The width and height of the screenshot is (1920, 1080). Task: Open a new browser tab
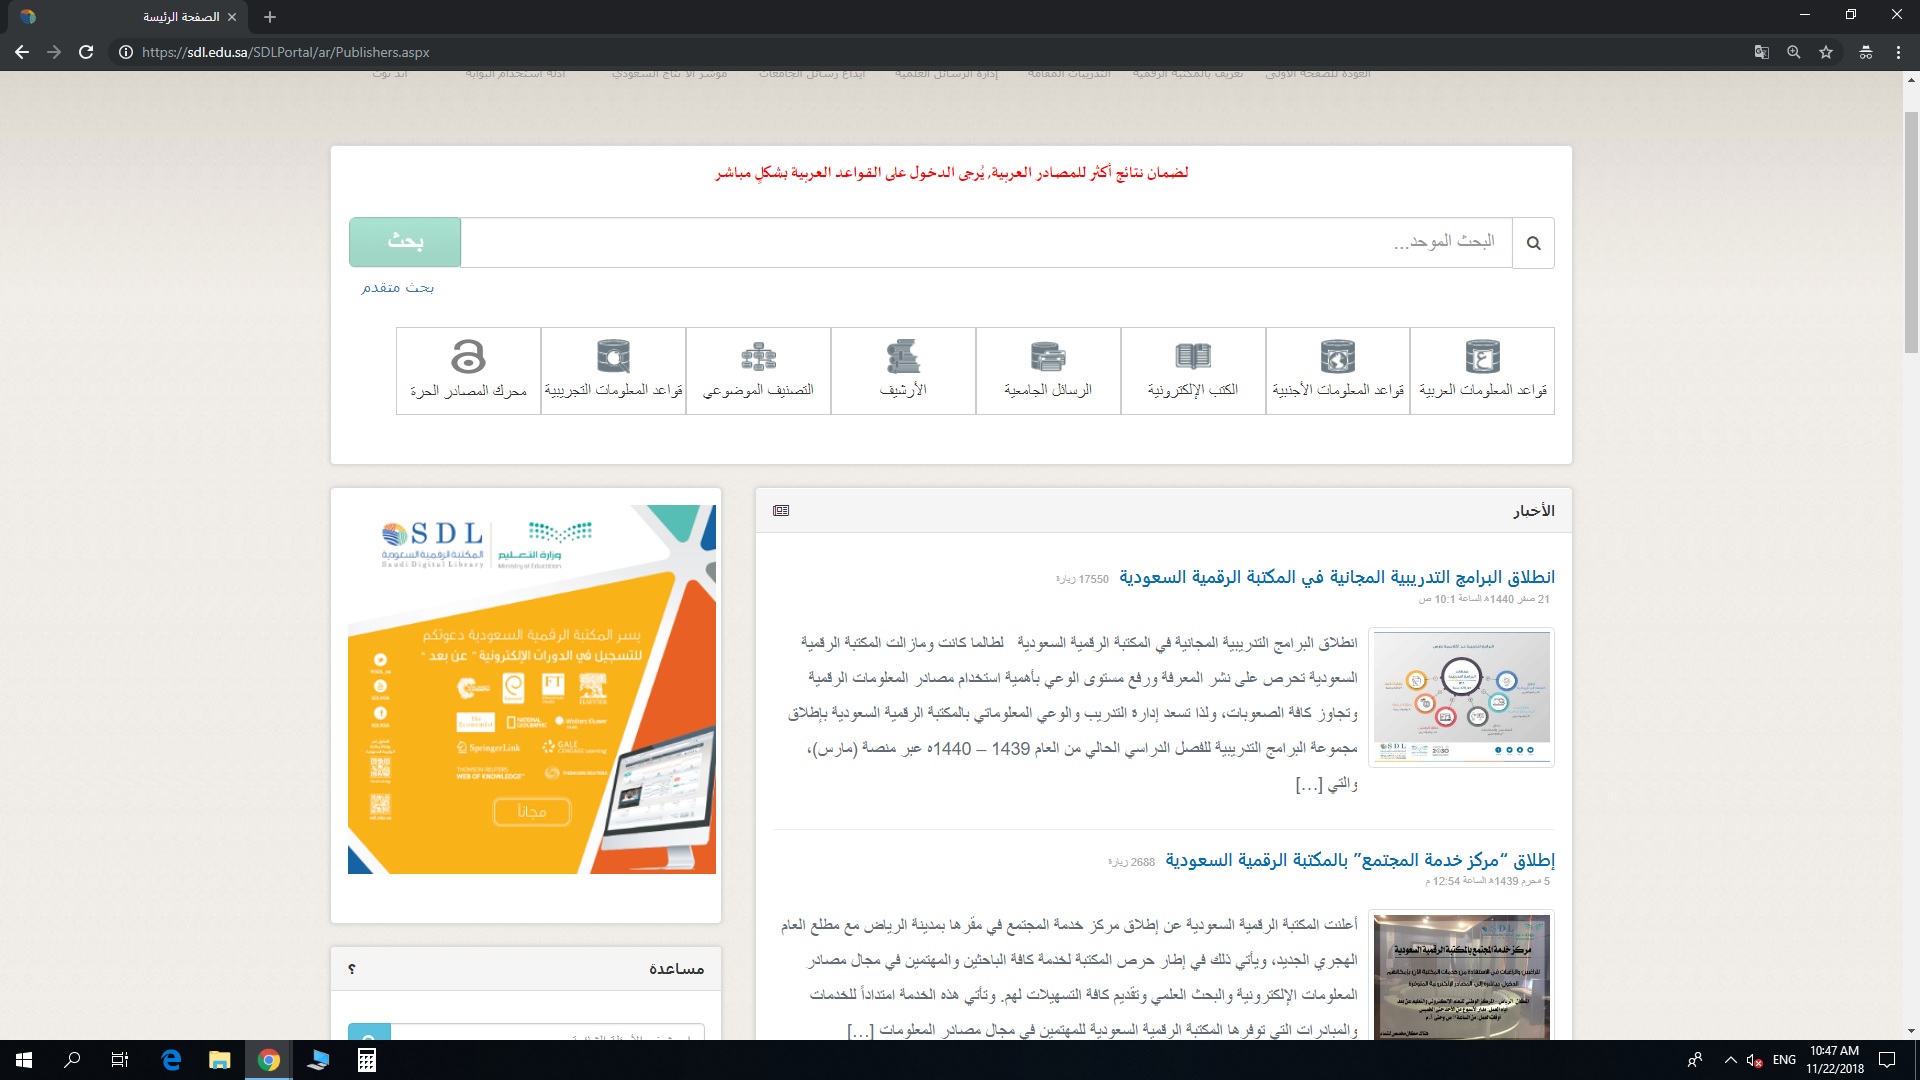pos(270,17)
